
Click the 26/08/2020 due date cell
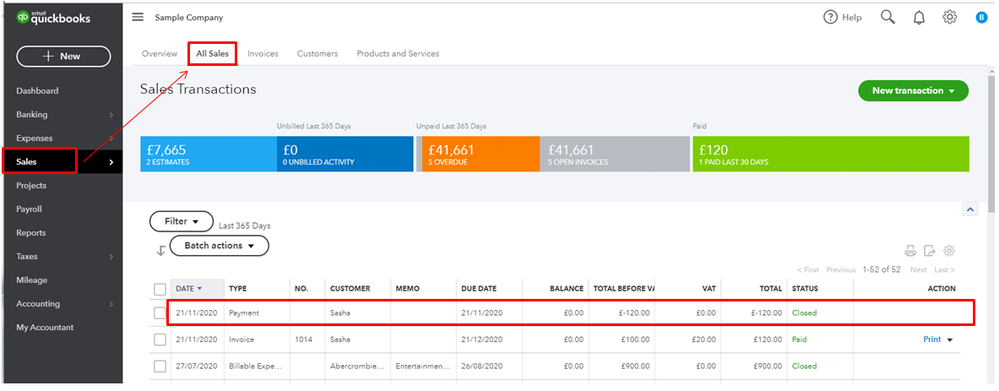pos(482,366)
